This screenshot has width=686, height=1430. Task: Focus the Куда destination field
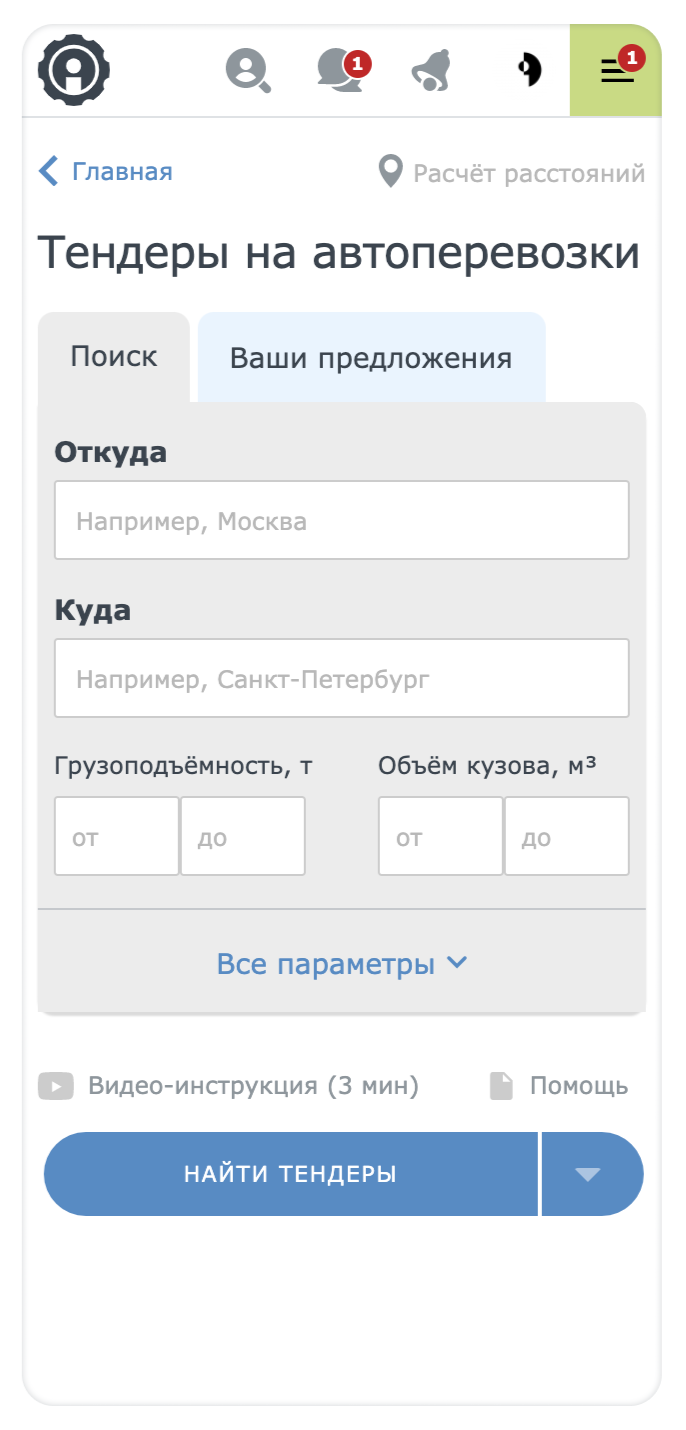pyautogui.click(x=342, y=678)
